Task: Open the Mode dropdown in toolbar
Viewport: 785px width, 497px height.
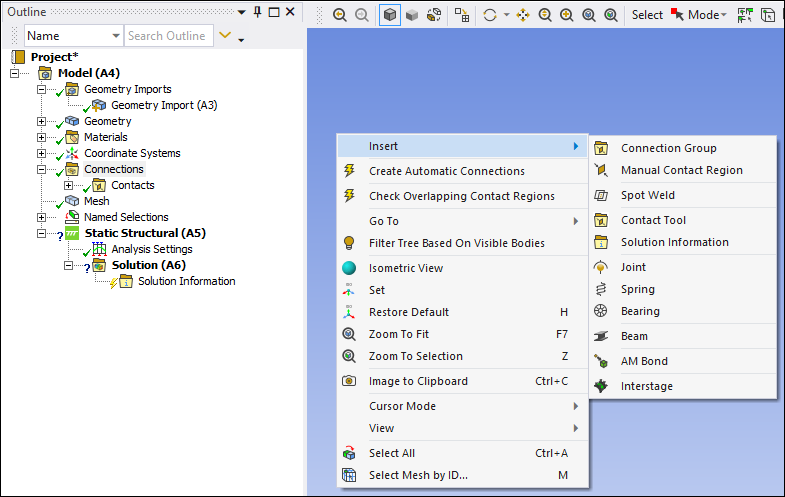Action: click(x=704, y=15)
